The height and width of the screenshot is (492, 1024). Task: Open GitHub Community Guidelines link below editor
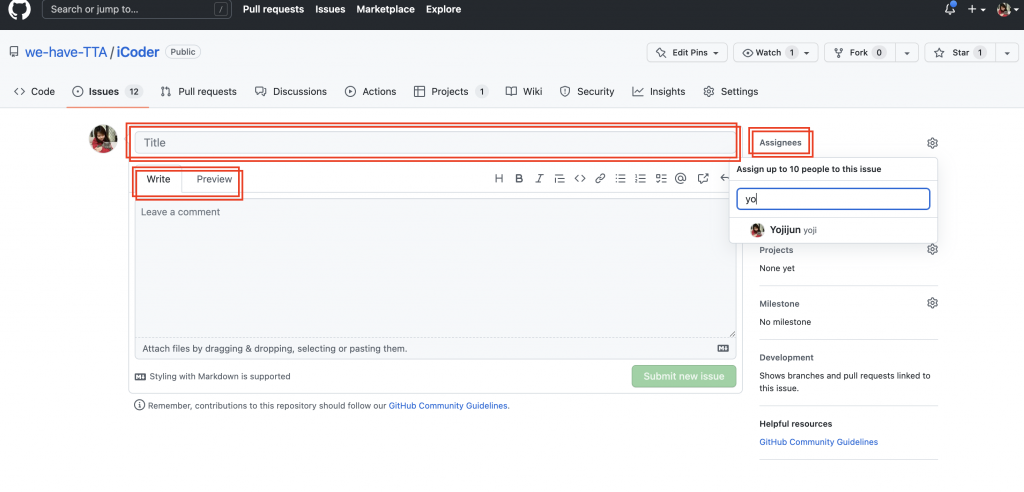point(449,405)
